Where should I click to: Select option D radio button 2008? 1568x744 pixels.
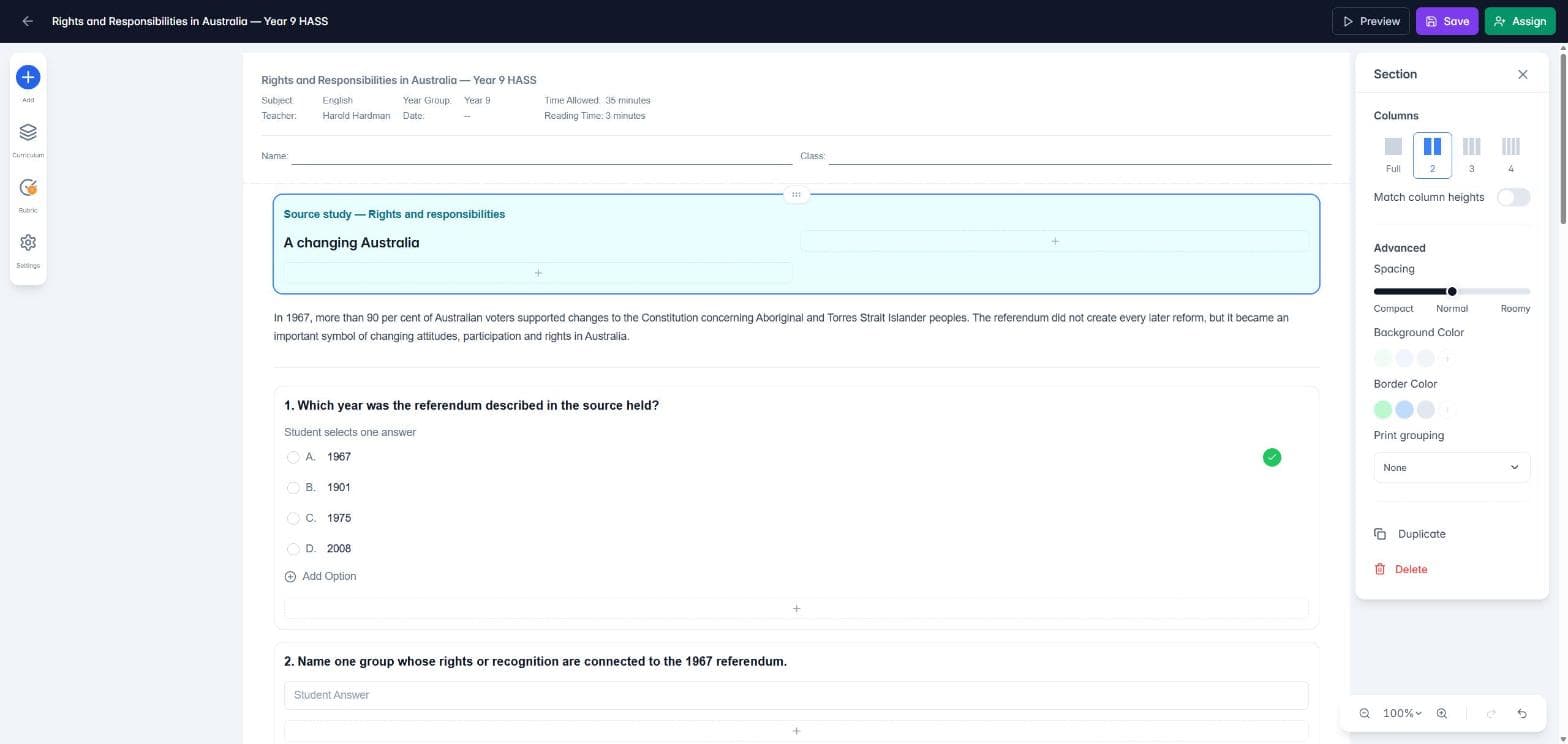293,549
